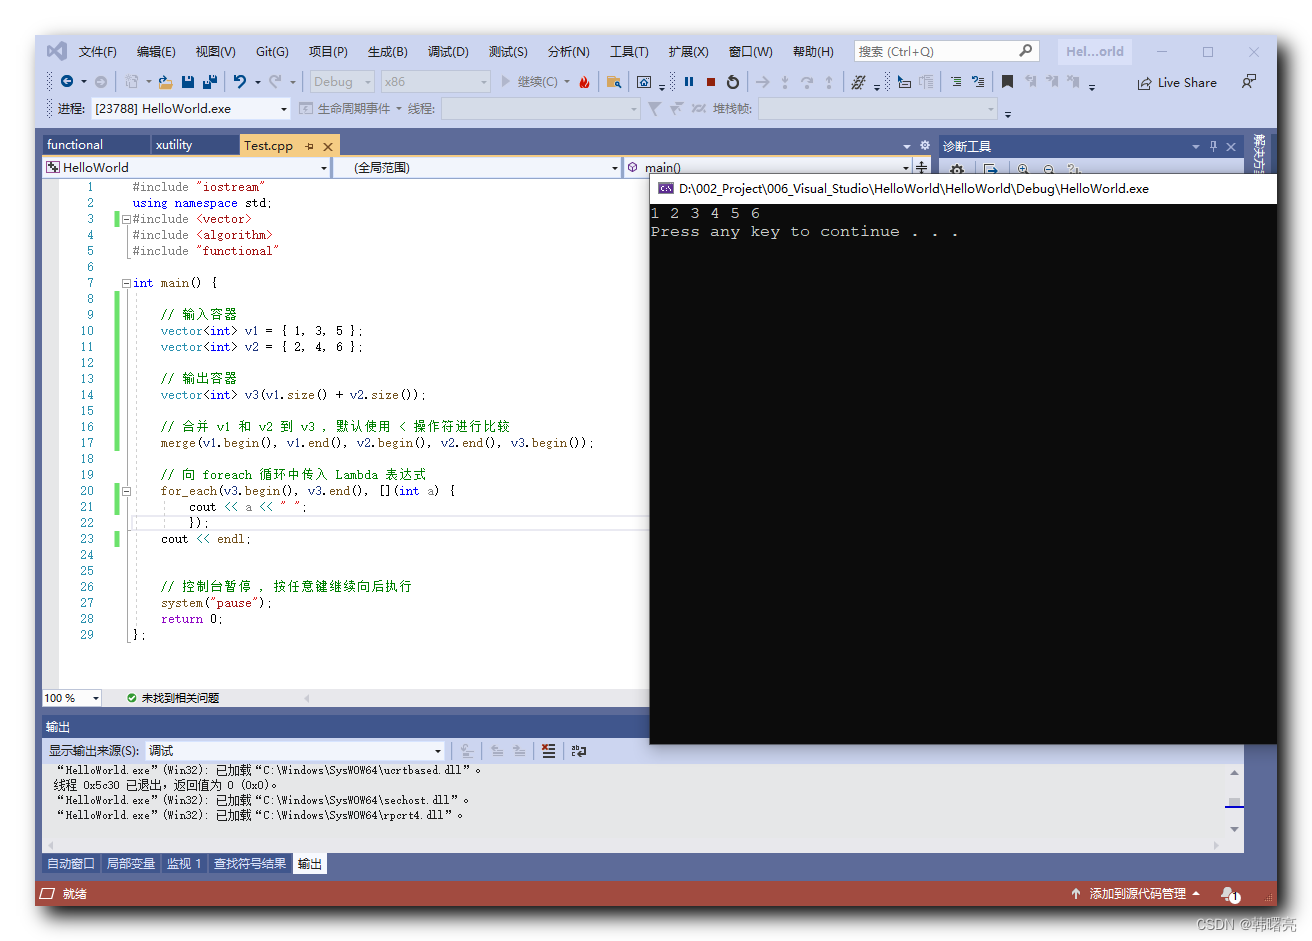This screenshot has width=1312, height=941.
Task: Open the 调试(D) menu
Action: click(448, 51)
